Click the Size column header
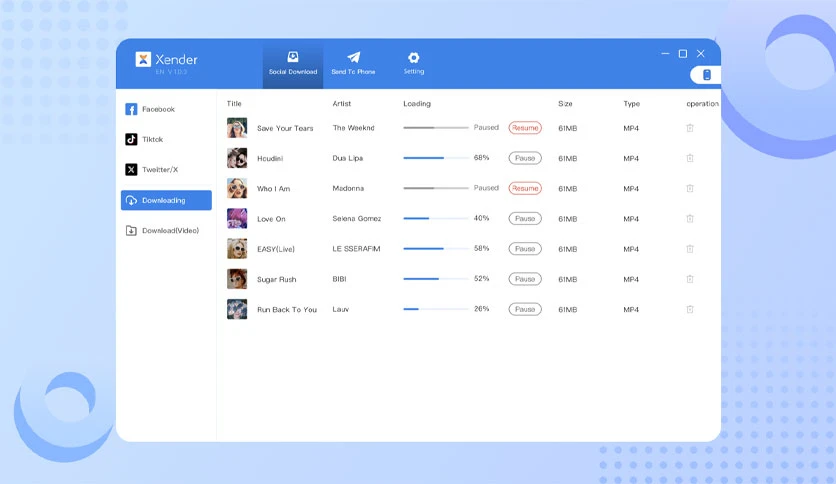Viewport: 836px width, 484px height. (565, 103)
